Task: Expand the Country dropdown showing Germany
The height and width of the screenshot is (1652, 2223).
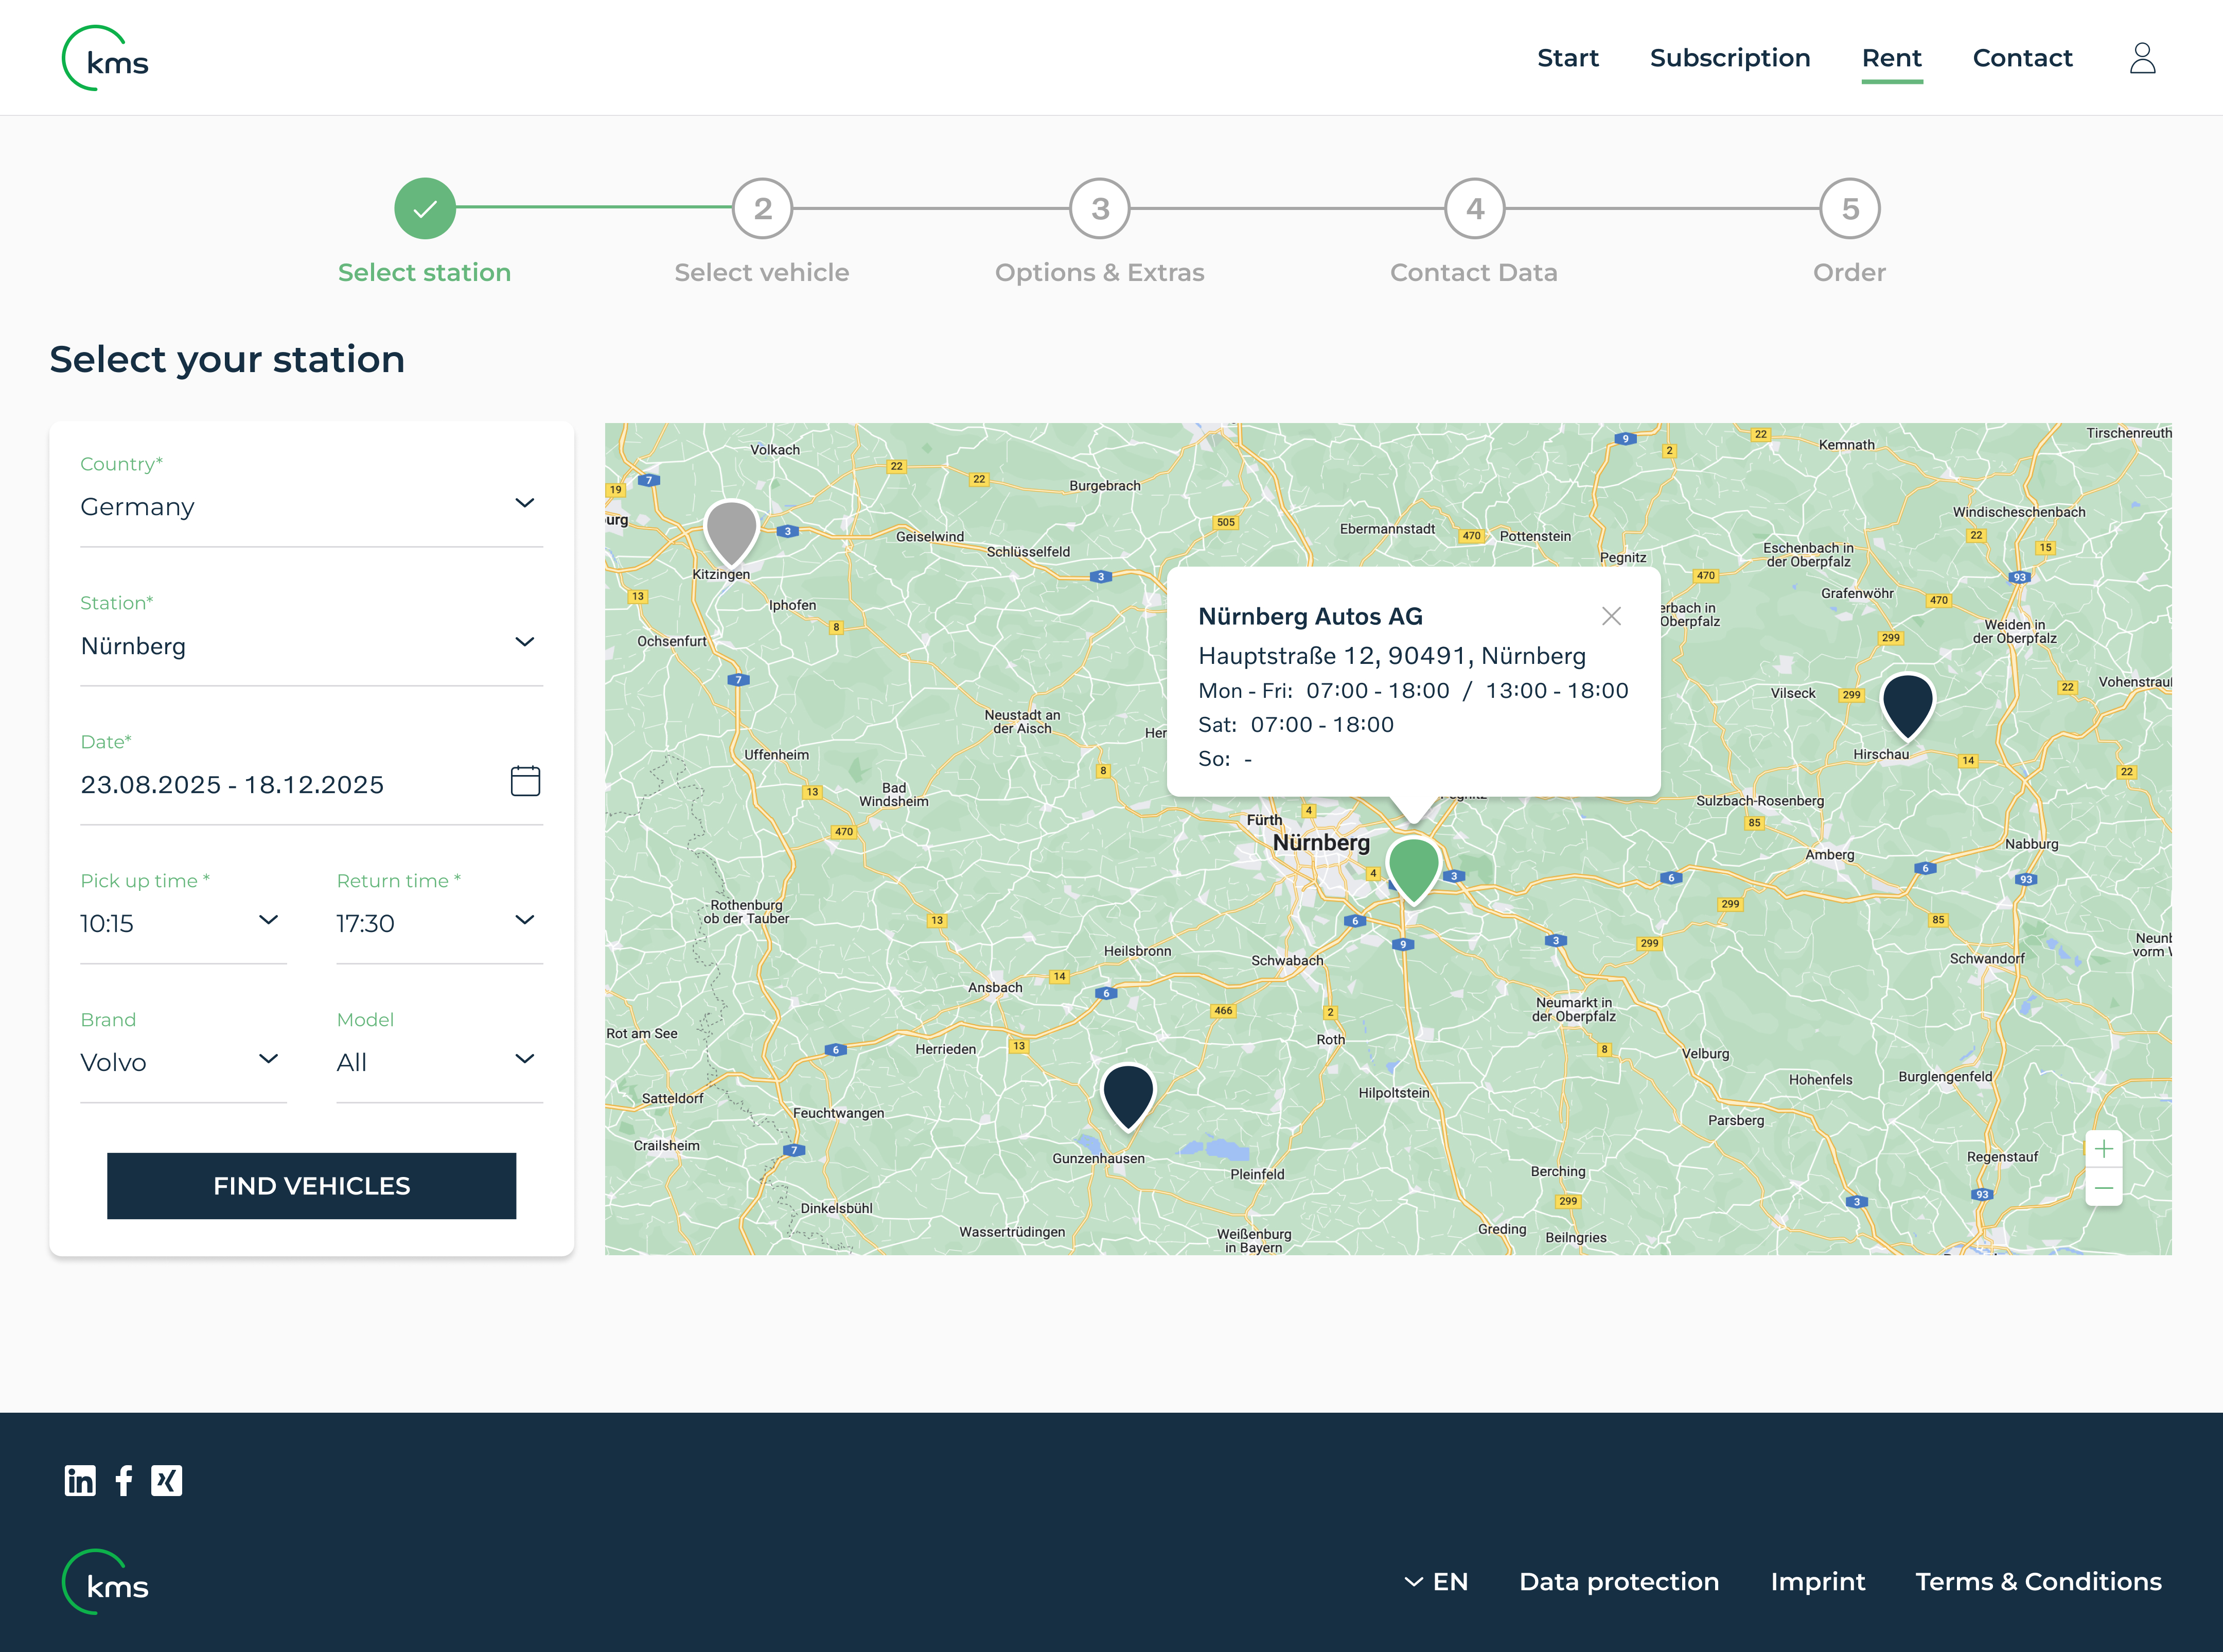Action: [x=311, y=506]
